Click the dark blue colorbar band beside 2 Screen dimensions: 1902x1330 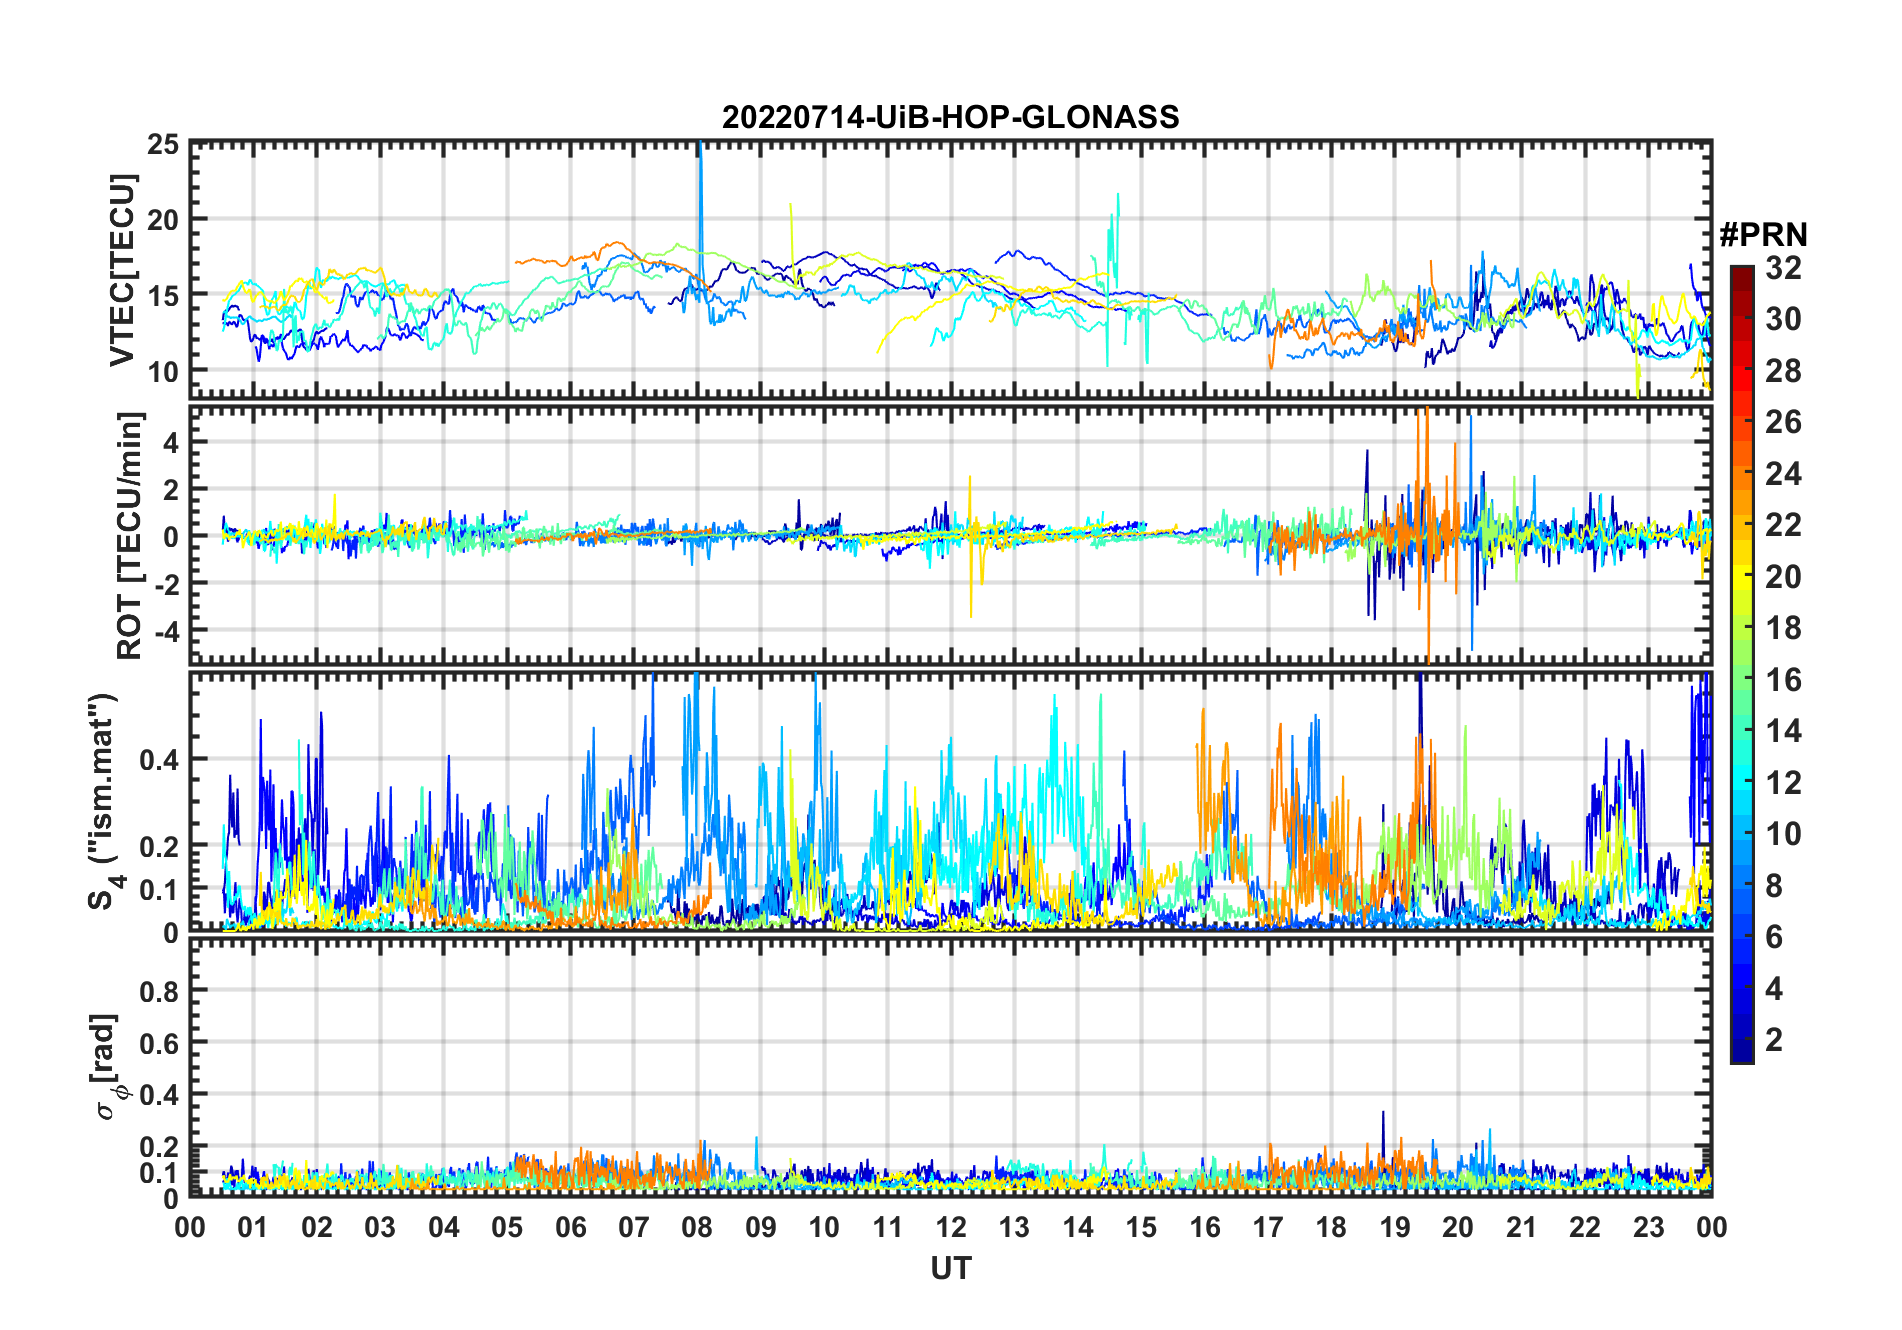click(x=1741, y=1040)
